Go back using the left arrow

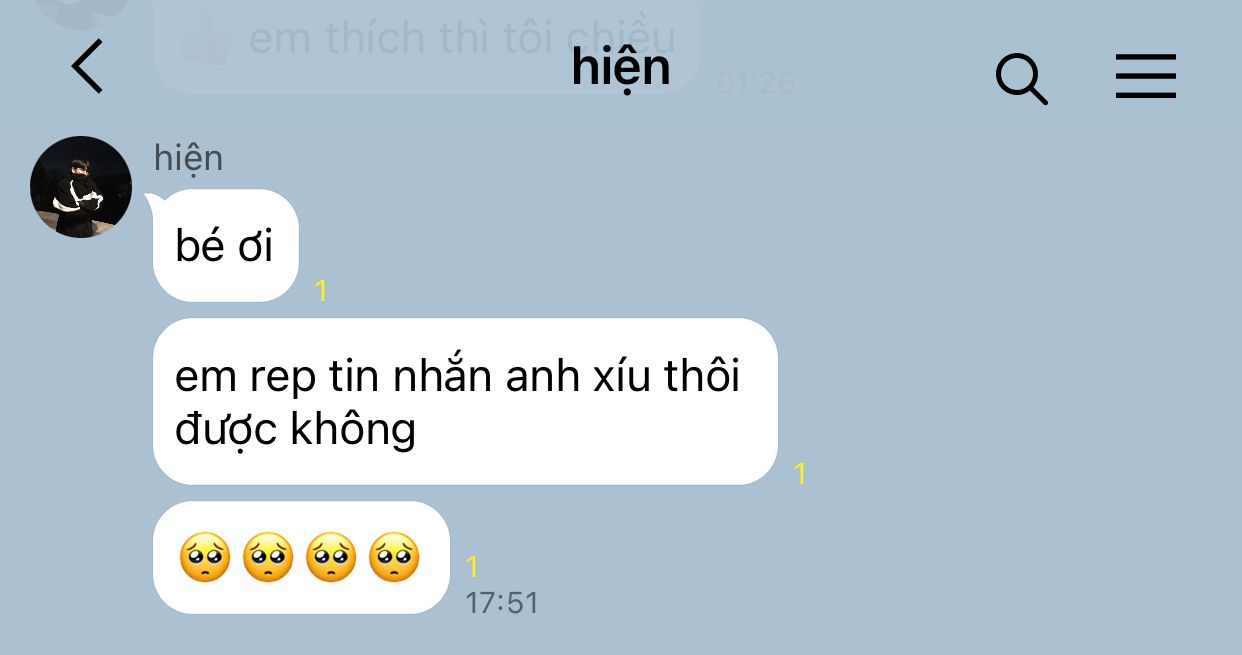pos(88,67)
